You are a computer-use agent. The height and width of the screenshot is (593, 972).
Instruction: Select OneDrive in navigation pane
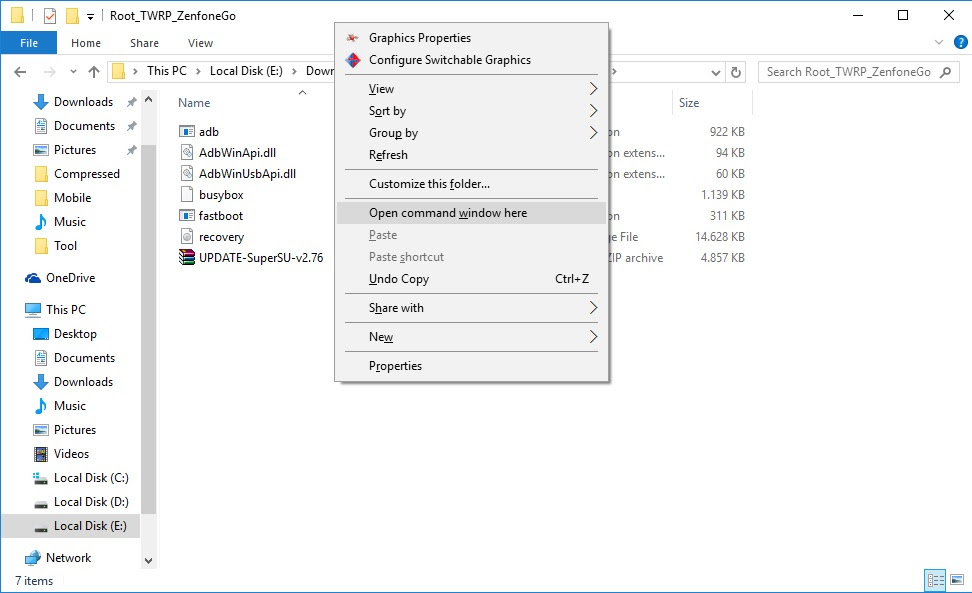[70, 278]
